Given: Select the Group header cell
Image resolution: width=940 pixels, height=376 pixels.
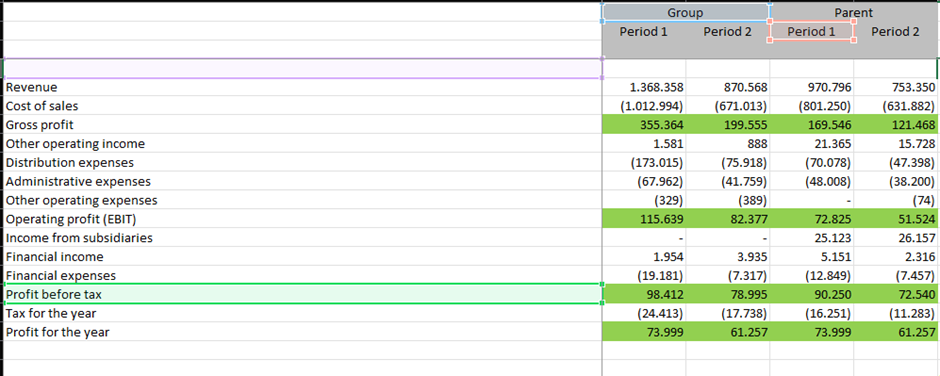Looking at the screenshot, I should pos(685,13).
